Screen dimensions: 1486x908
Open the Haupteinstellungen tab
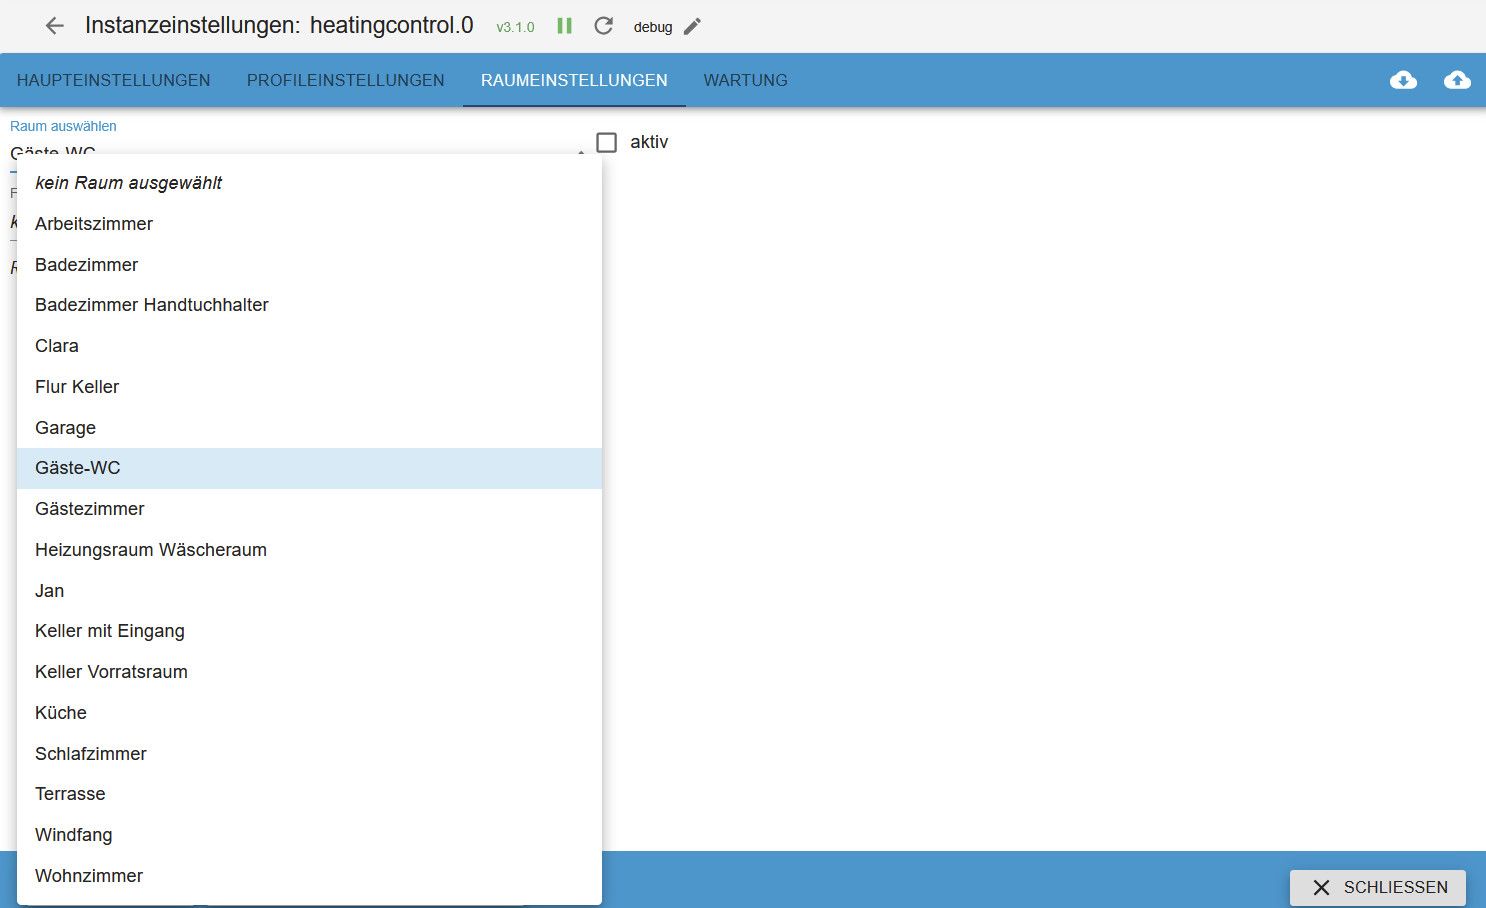point(114,80)
